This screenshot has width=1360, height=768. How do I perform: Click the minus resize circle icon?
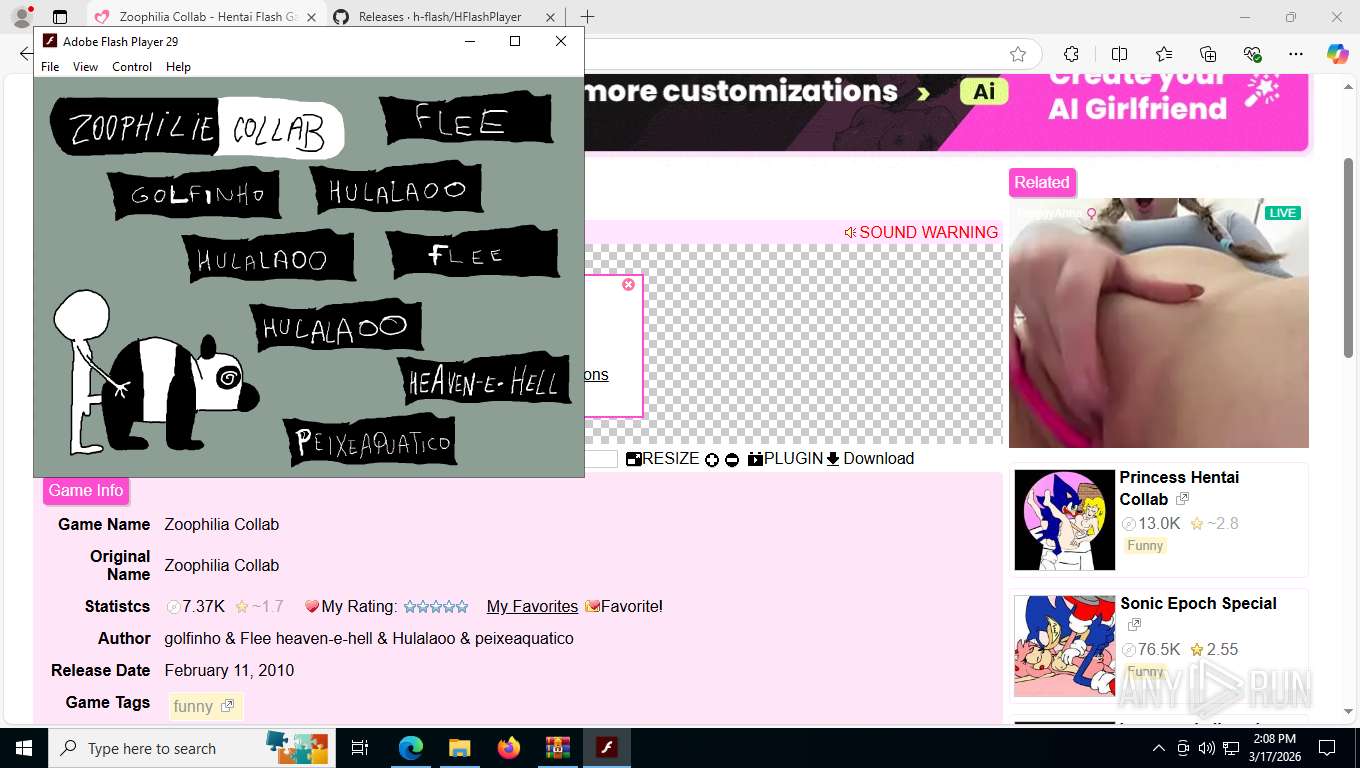pyautogui.click(x=732, y=460)
